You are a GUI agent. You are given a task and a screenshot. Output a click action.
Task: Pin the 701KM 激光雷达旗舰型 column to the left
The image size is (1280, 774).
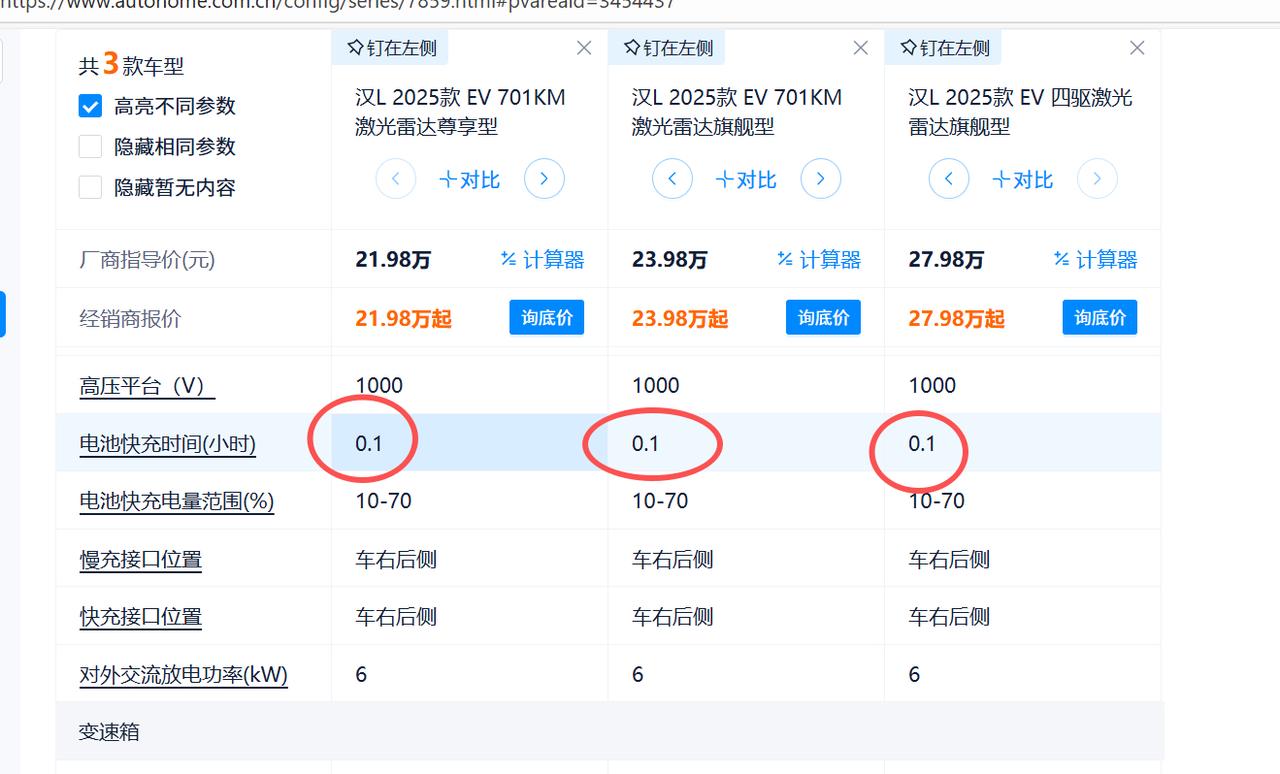point(667,47)
